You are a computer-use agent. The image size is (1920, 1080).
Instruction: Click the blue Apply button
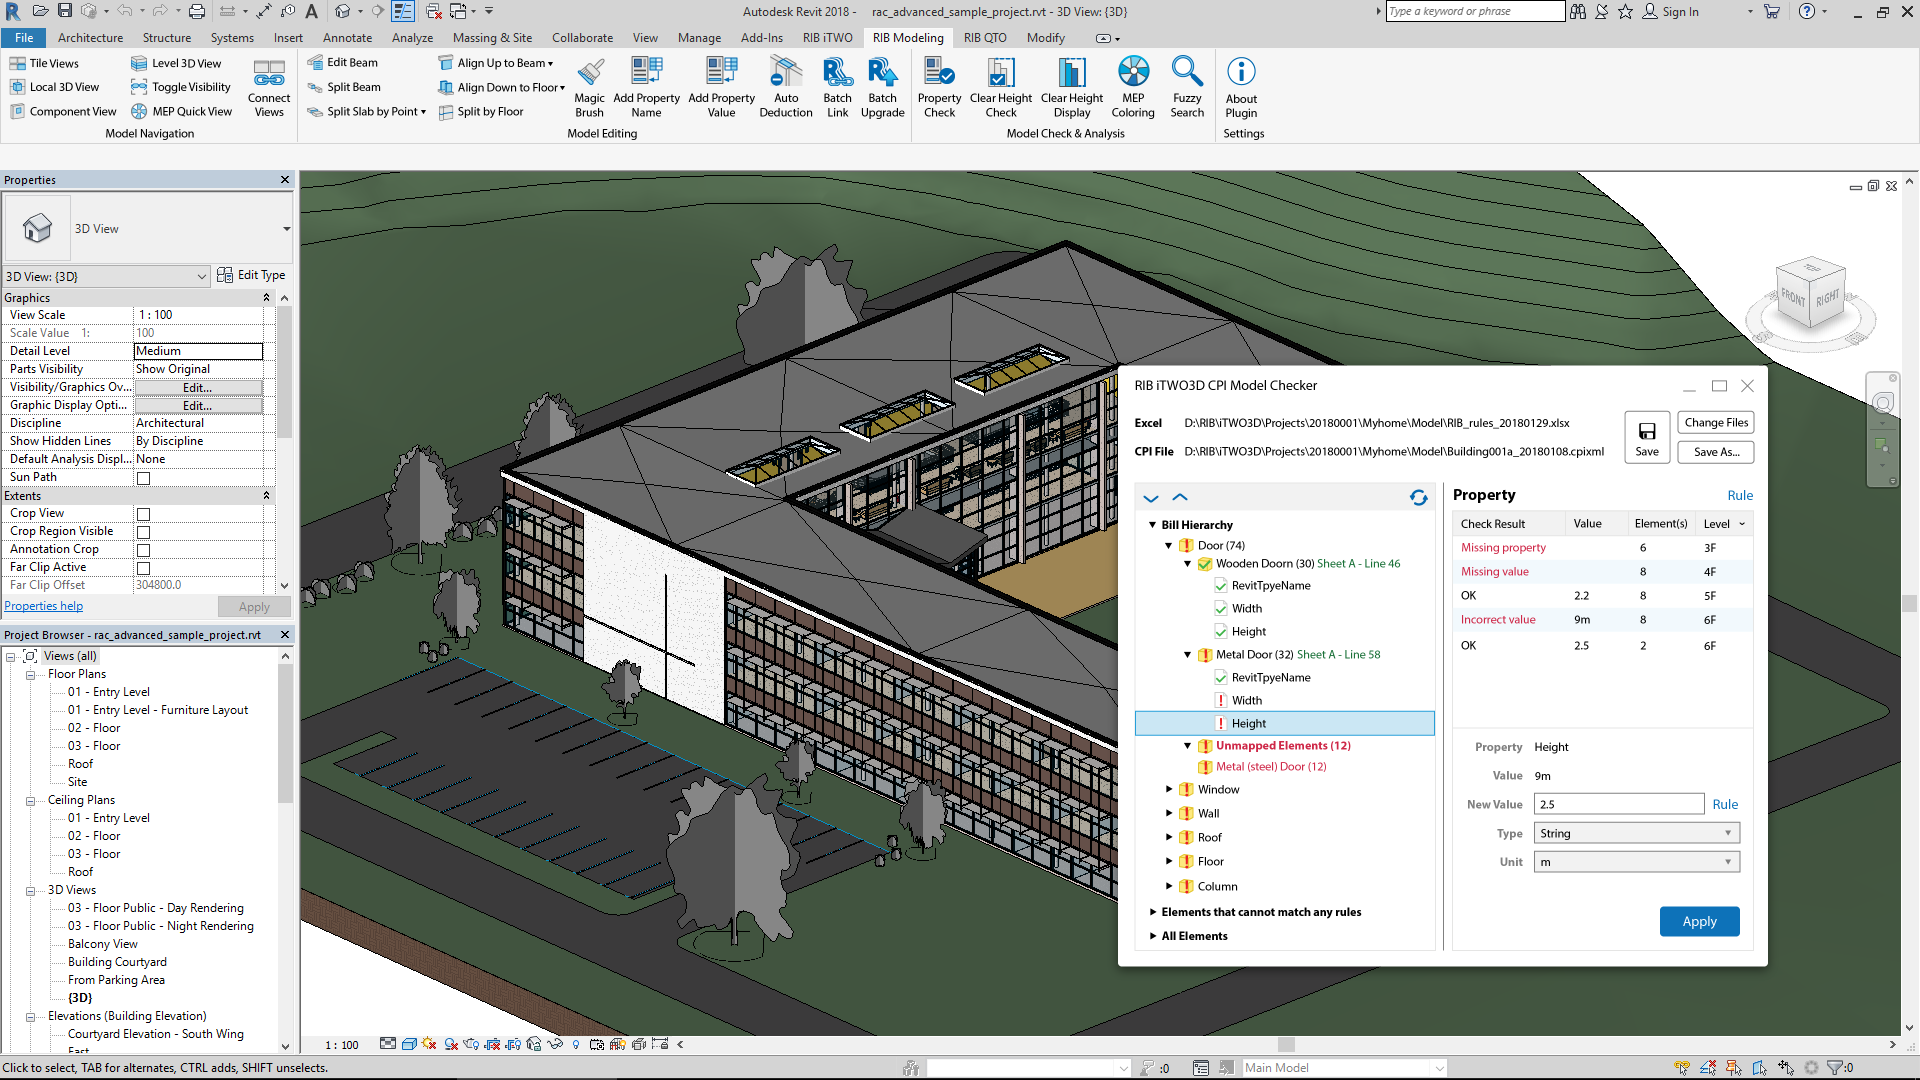click(1698, 921)
